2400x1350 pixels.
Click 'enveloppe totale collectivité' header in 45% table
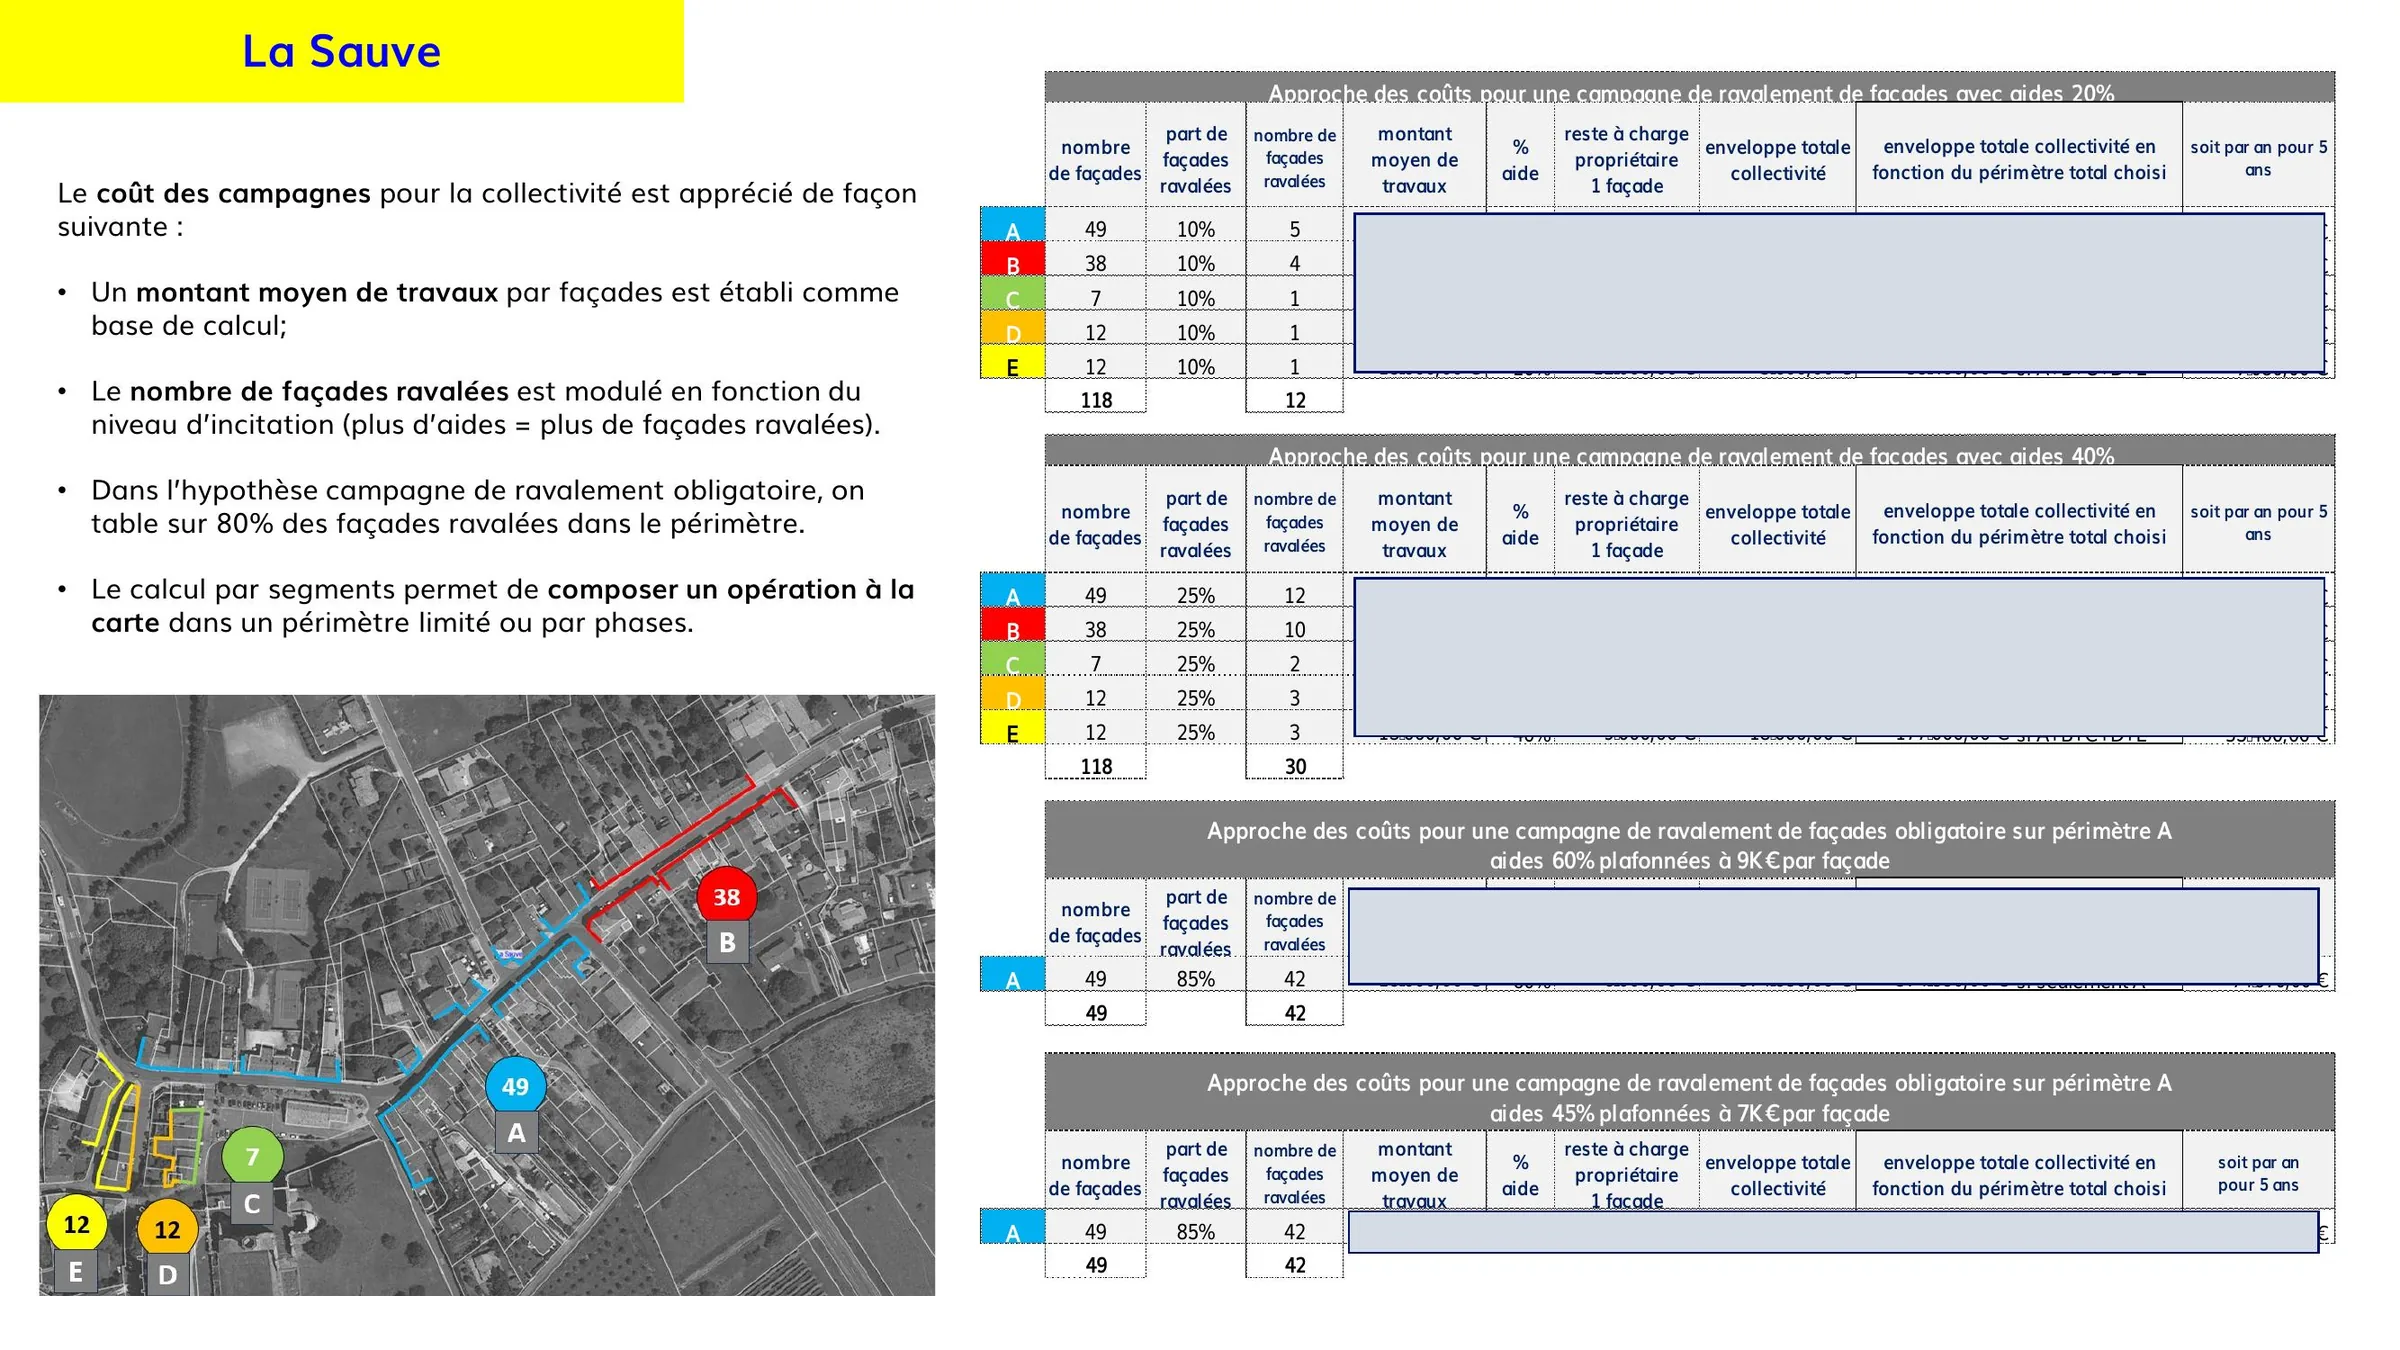click(x=1777, y=1175)
